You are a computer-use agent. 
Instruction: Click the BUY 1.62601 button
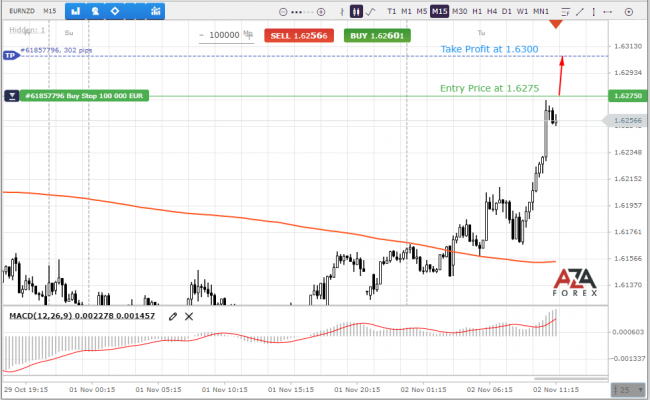click(377, 36)
